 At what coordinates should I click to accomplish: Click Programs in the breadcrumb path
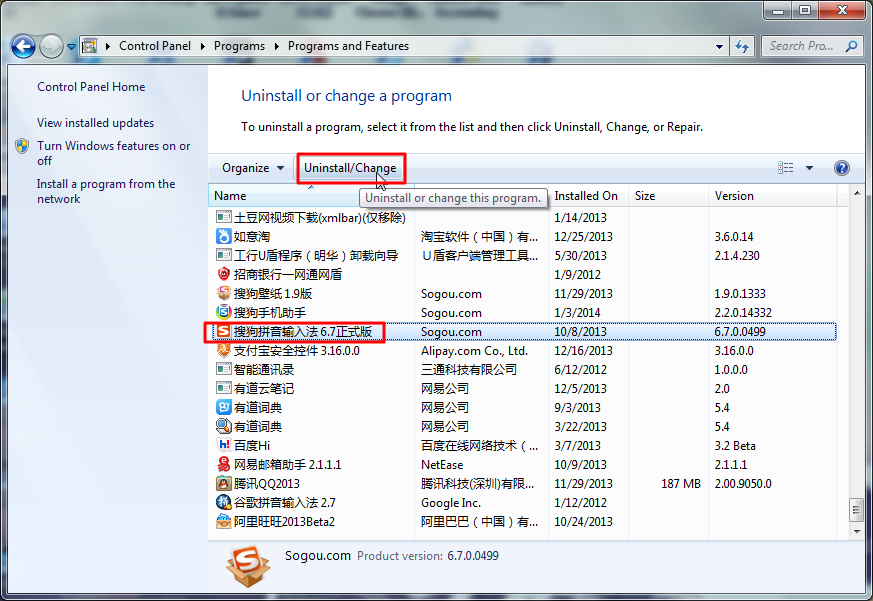pyautogui.click(x=239, y=46)
